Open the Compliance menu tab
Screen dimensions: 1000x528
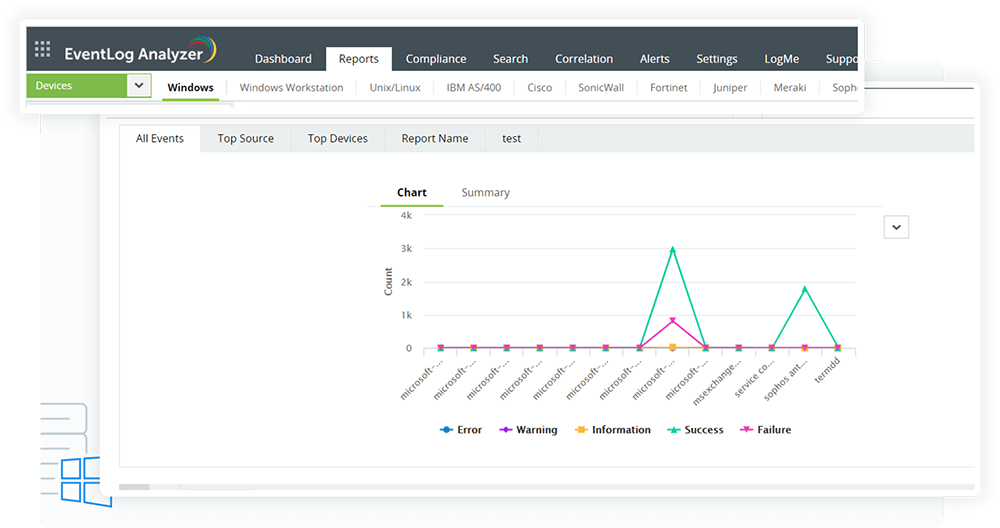[436, 59]
